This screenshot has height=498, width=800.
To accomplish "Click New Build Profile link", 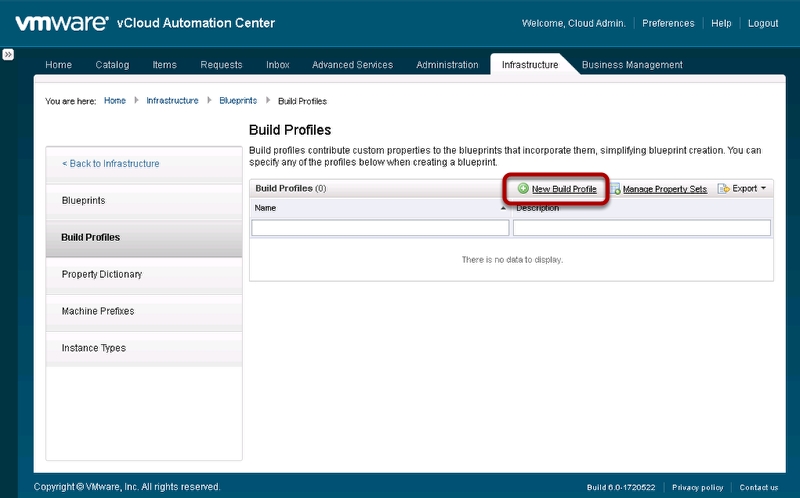I will coord(564,189).
